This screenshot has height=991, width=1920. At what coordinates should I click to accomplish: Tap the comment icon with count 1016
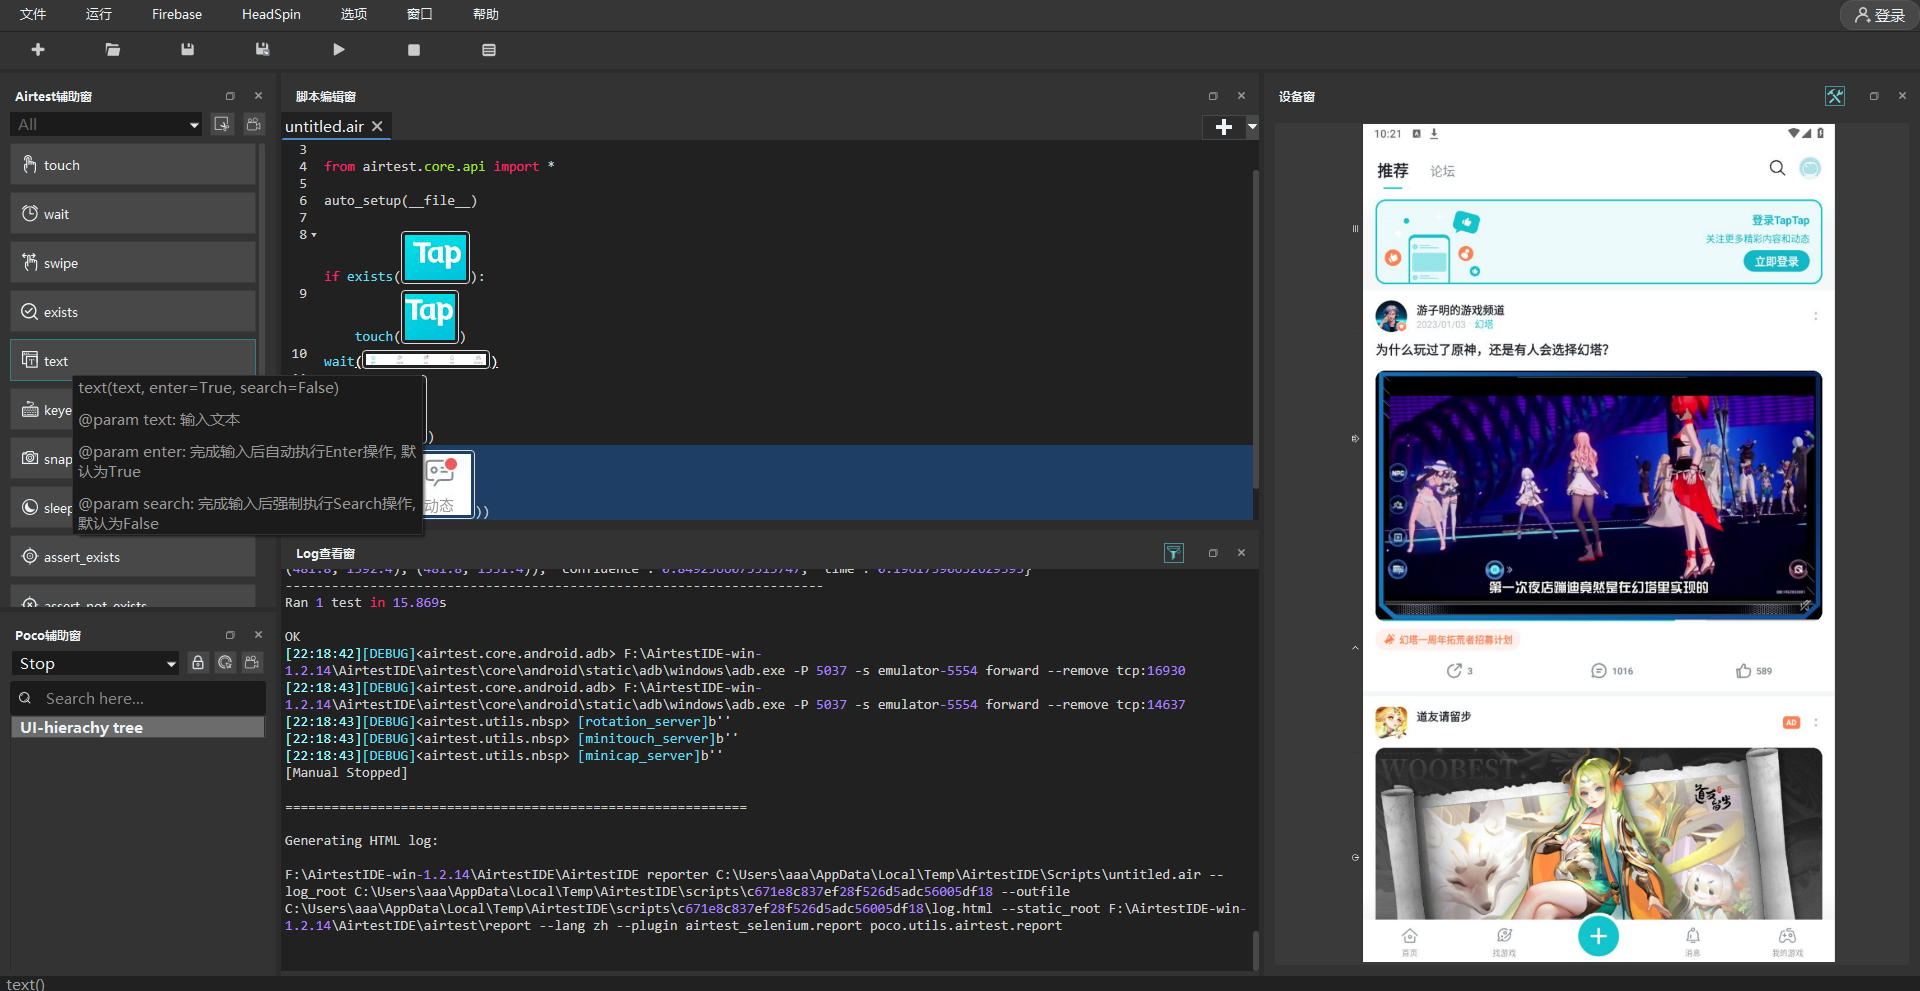[x=1599, y=671]
